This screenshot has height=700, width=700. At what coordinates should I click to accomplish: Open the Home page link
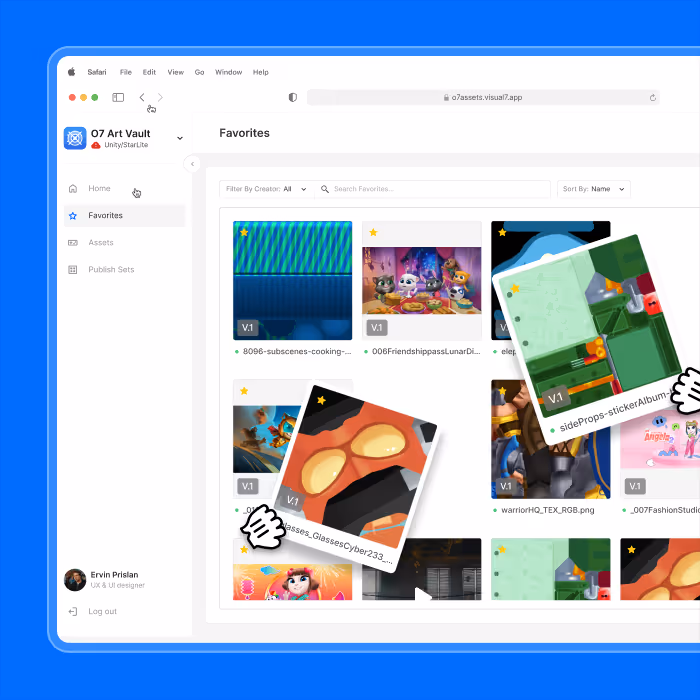[99, 188]
